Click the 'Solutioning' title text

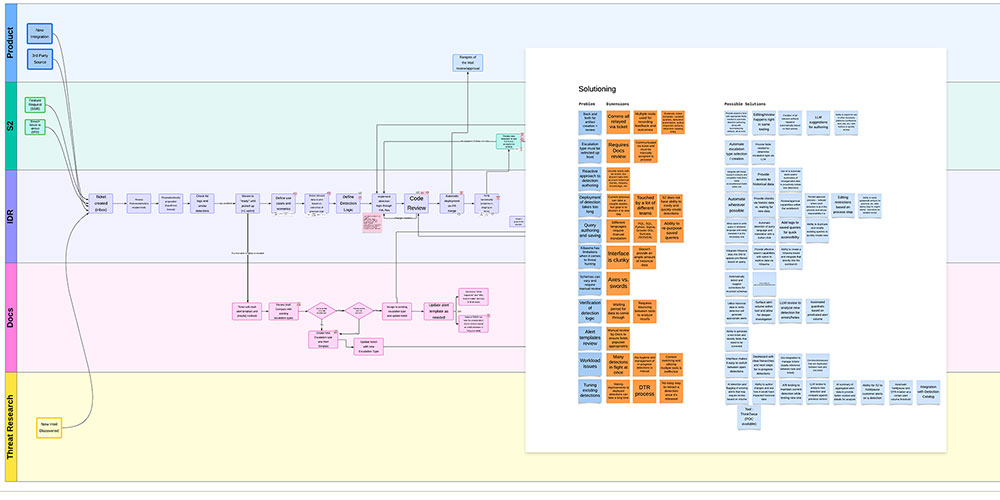pos(597,89)
